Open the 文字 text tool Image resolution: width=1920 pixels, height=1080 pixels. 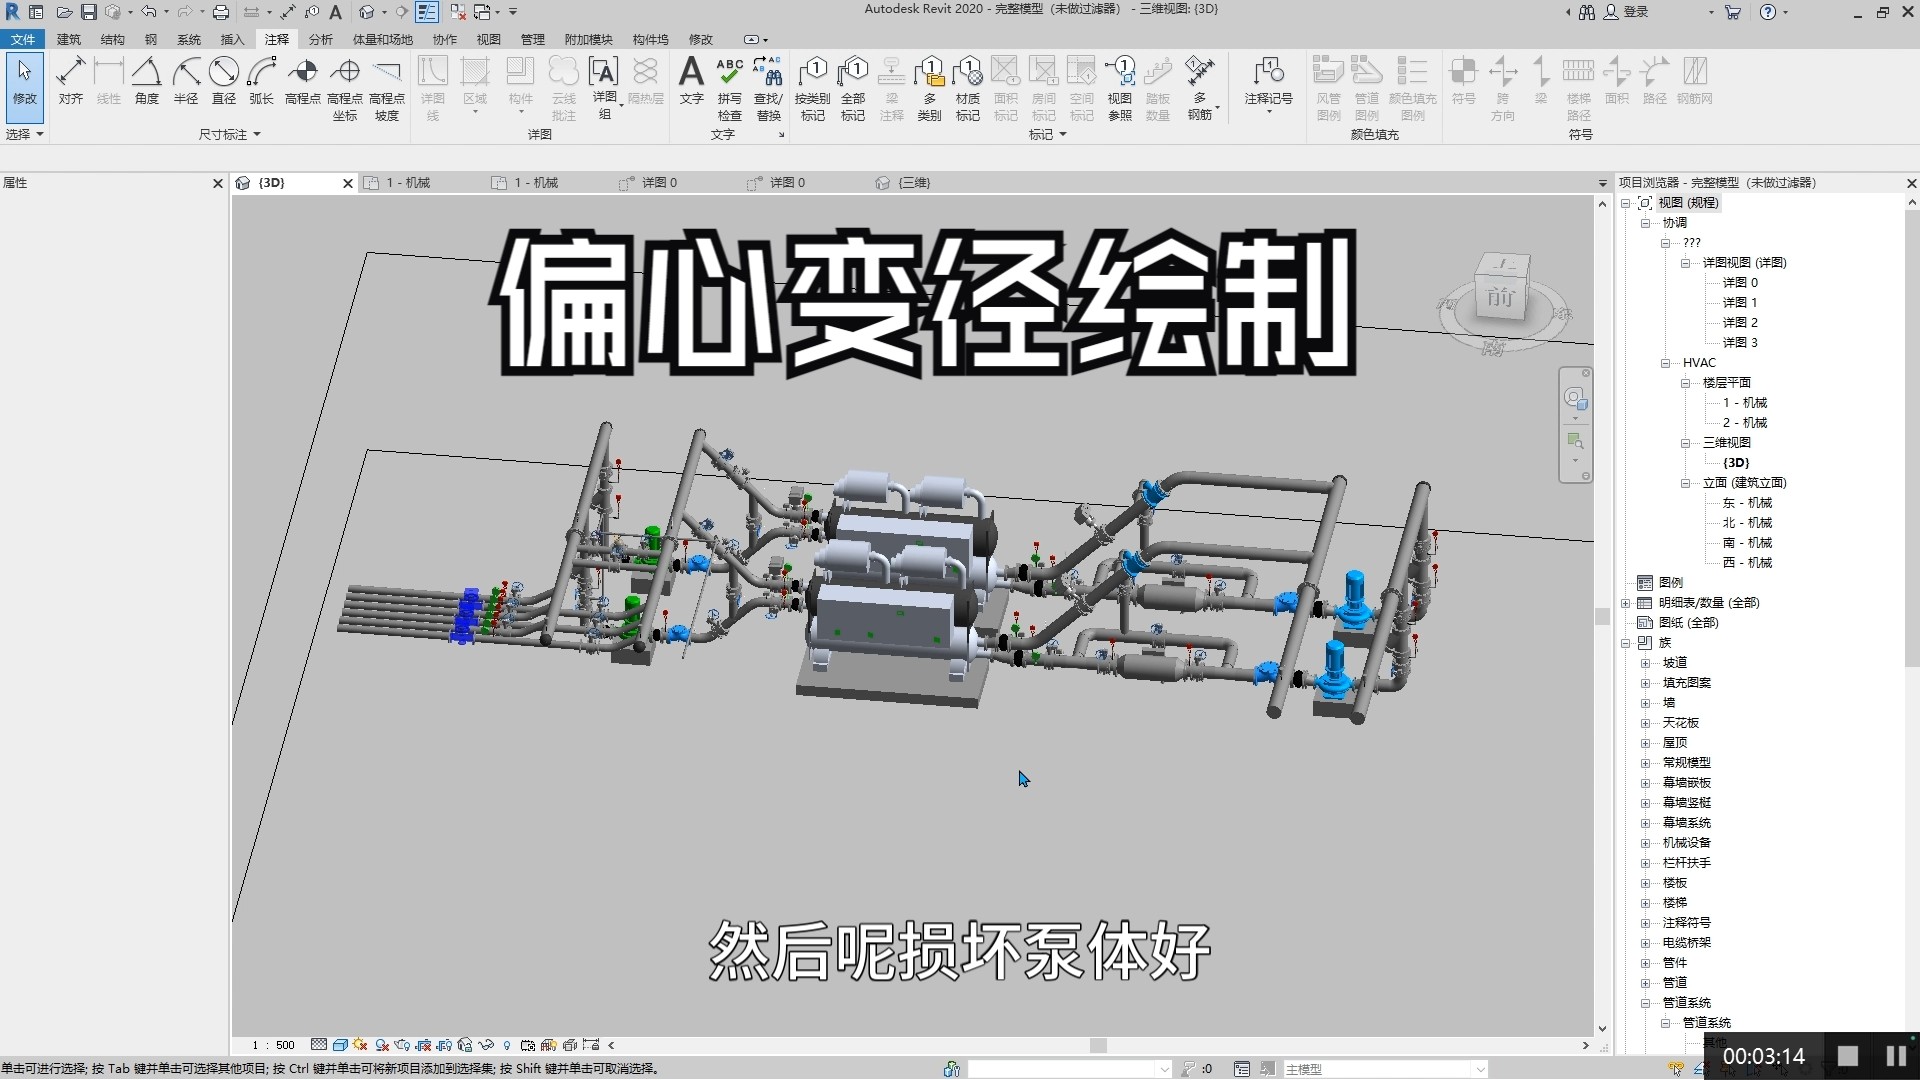[691, 81]
